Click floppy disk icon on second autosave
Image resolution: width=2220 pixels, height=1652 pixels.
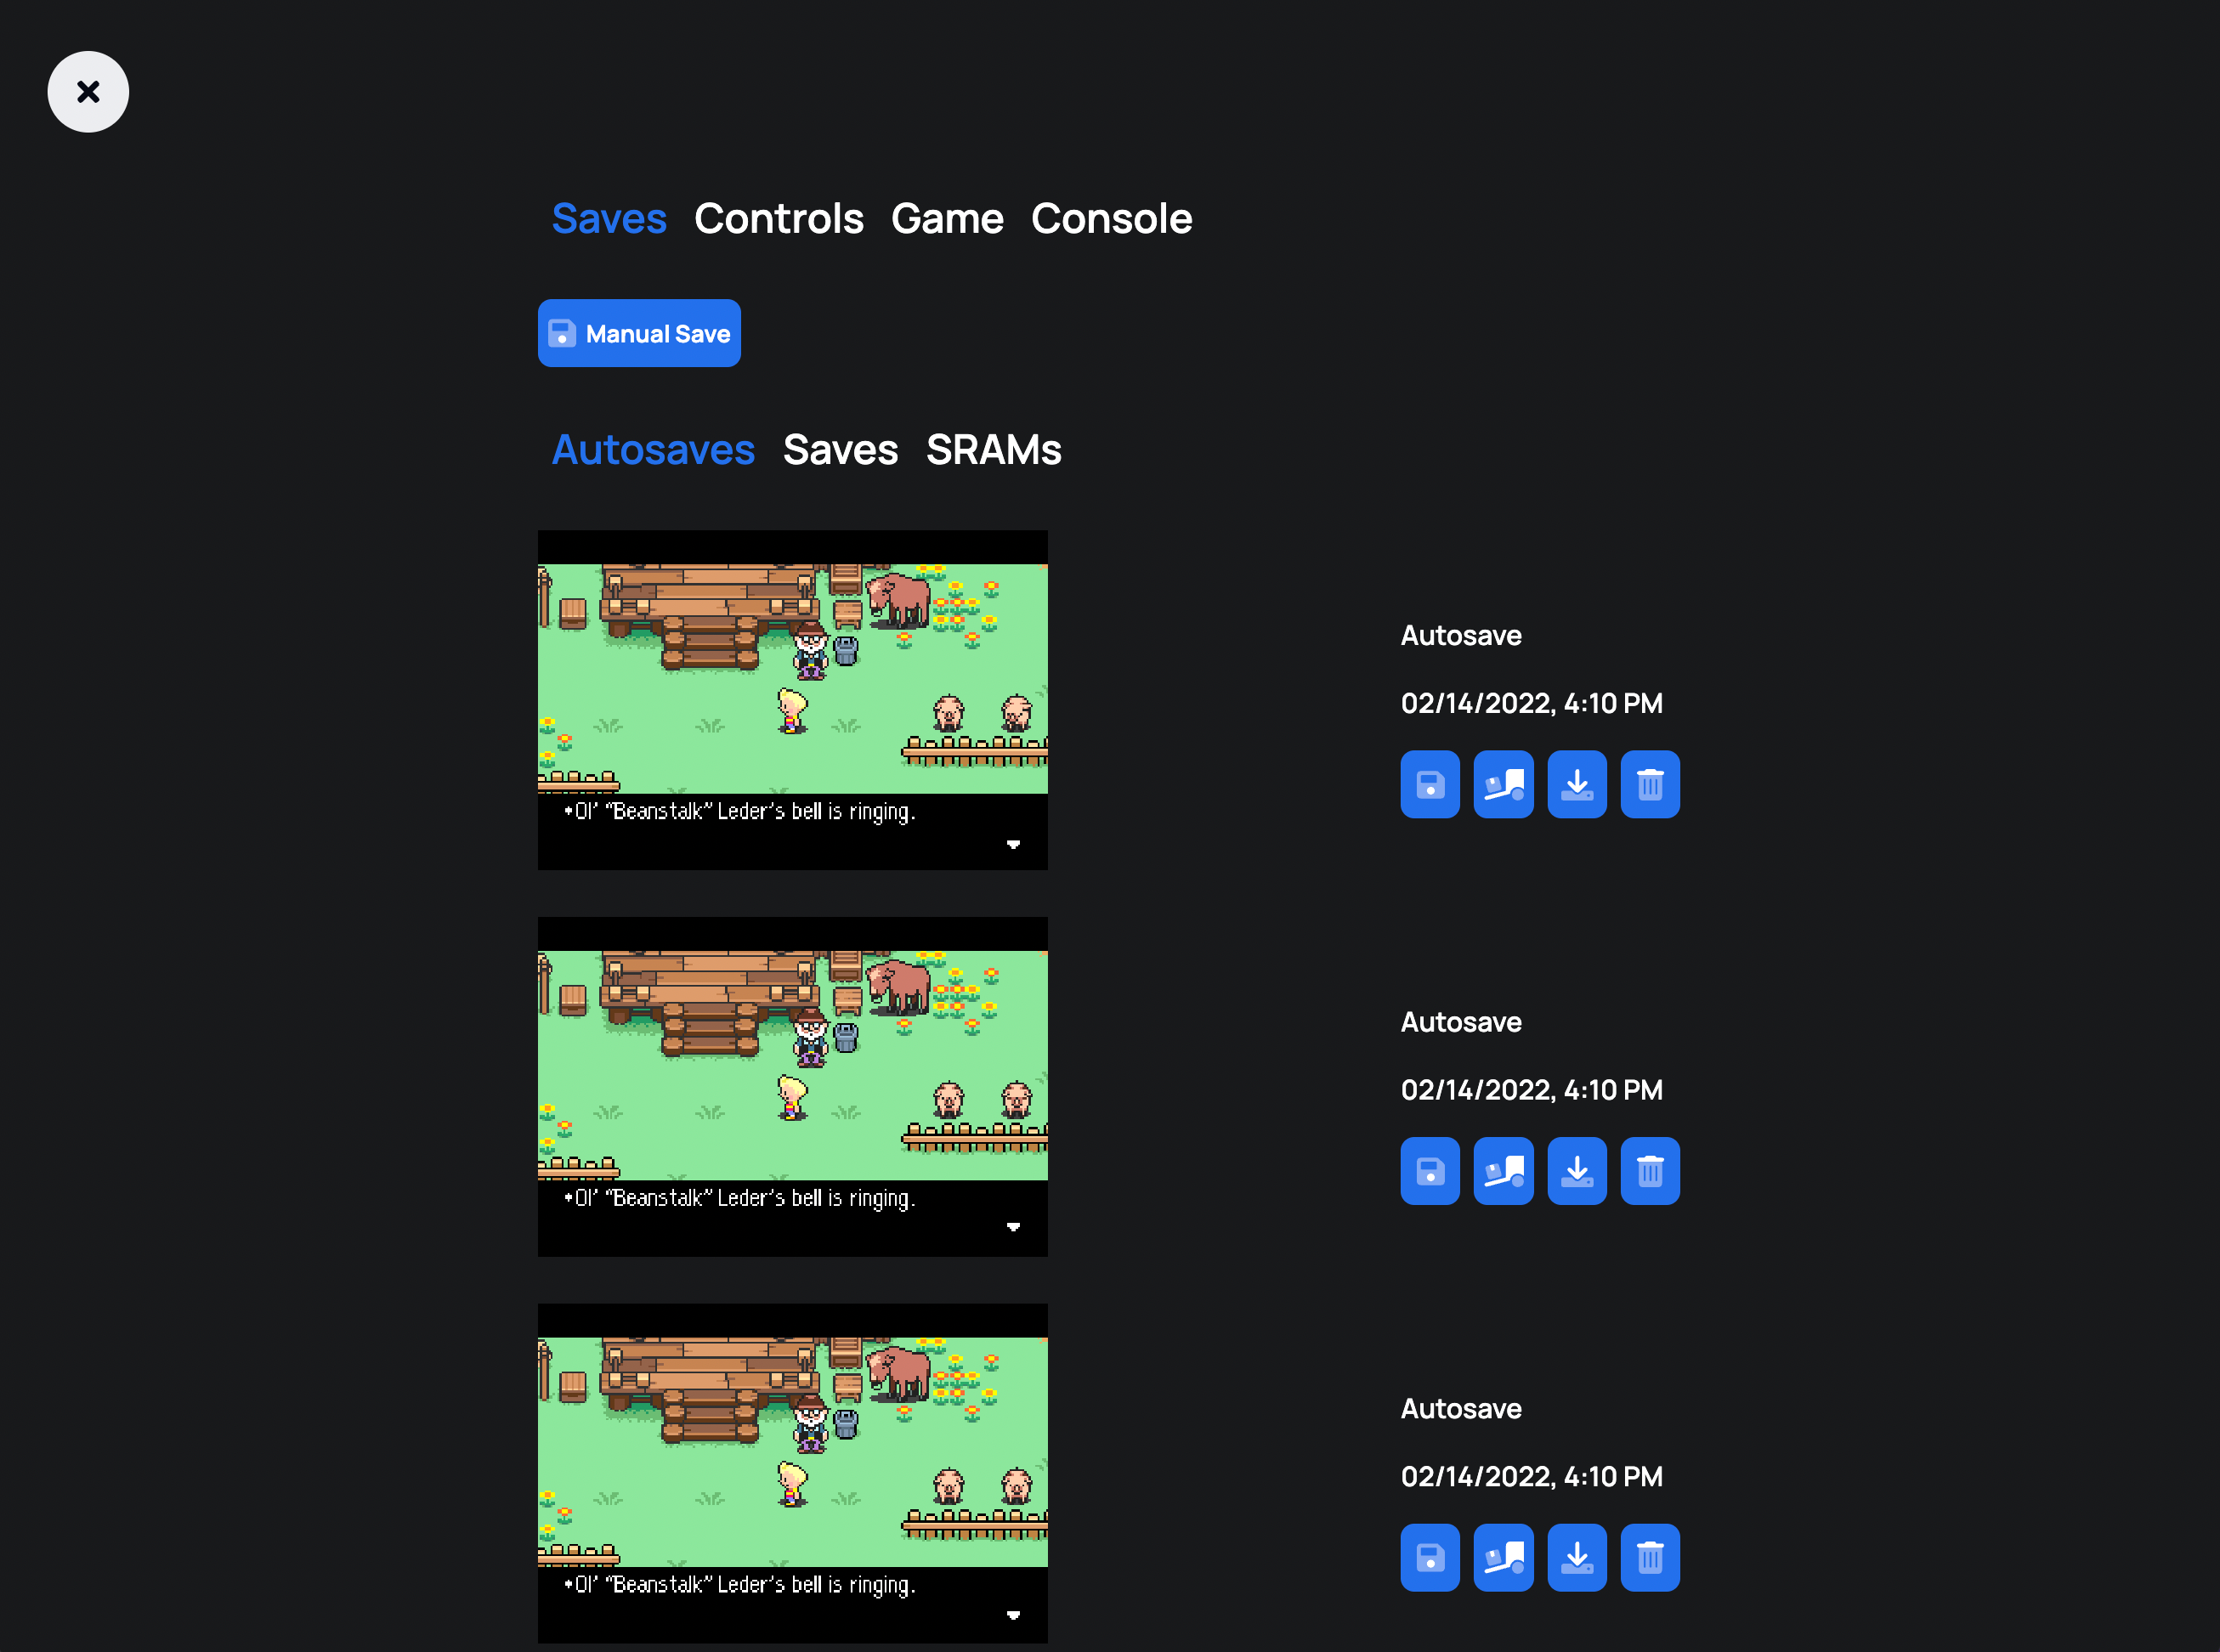(x=1430, y=1171)
